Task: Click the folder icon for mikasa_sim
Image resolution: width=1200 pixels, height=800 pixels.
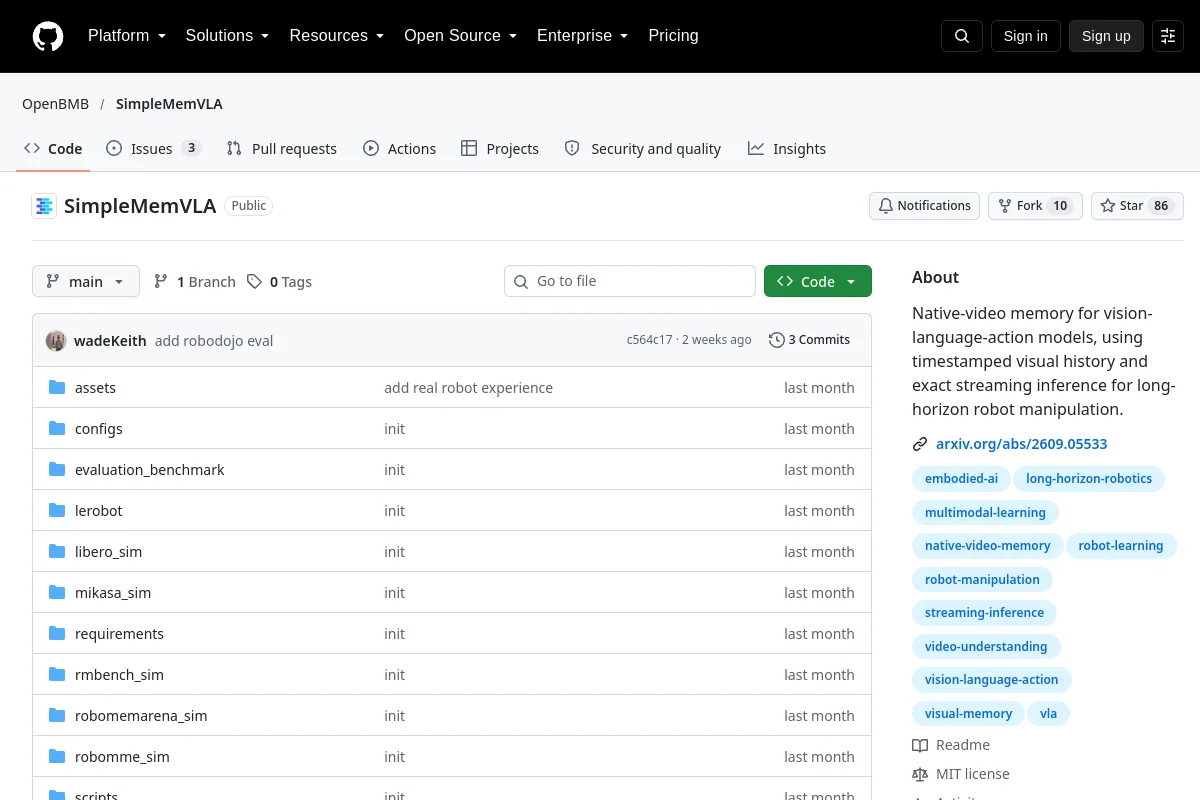Action: [57, 593]
